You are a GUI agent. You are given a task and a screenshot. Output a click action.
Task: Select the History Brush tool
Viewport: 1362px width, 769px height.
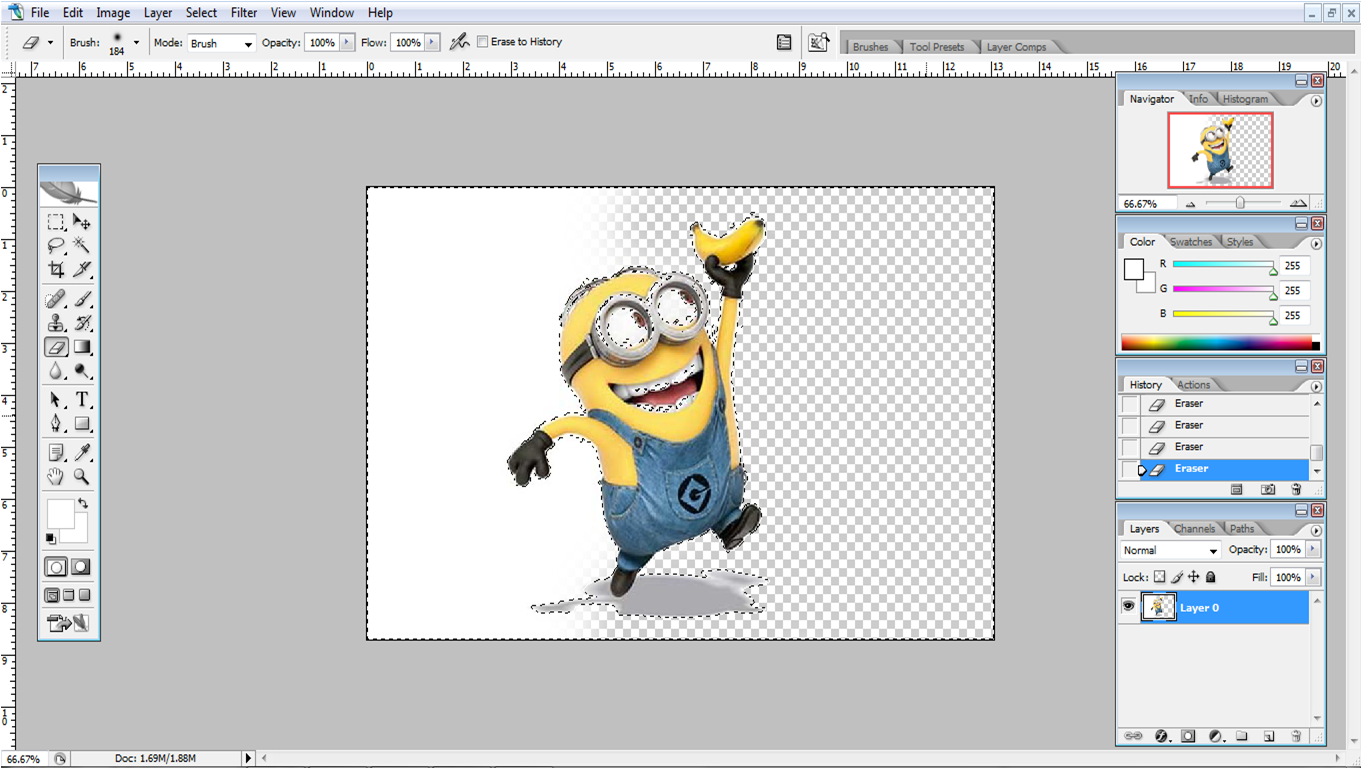tap(82, 323)
